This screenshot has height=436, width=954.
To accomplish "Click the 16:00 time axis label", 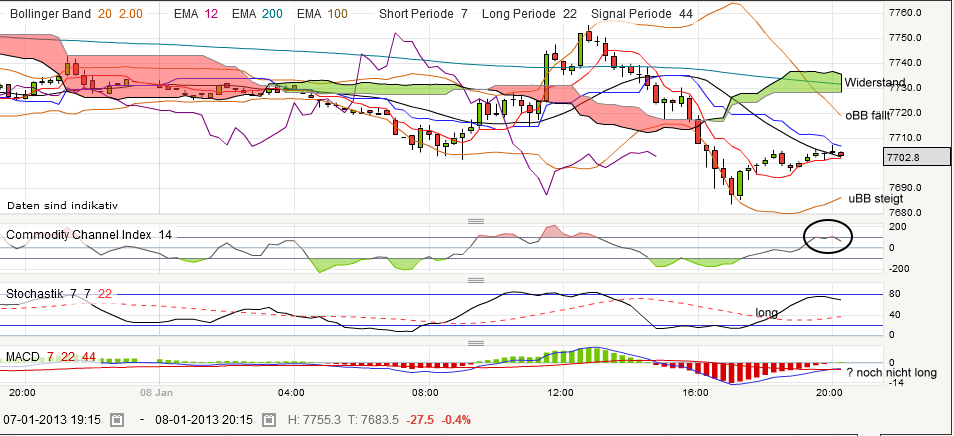I will click(694, 392).
